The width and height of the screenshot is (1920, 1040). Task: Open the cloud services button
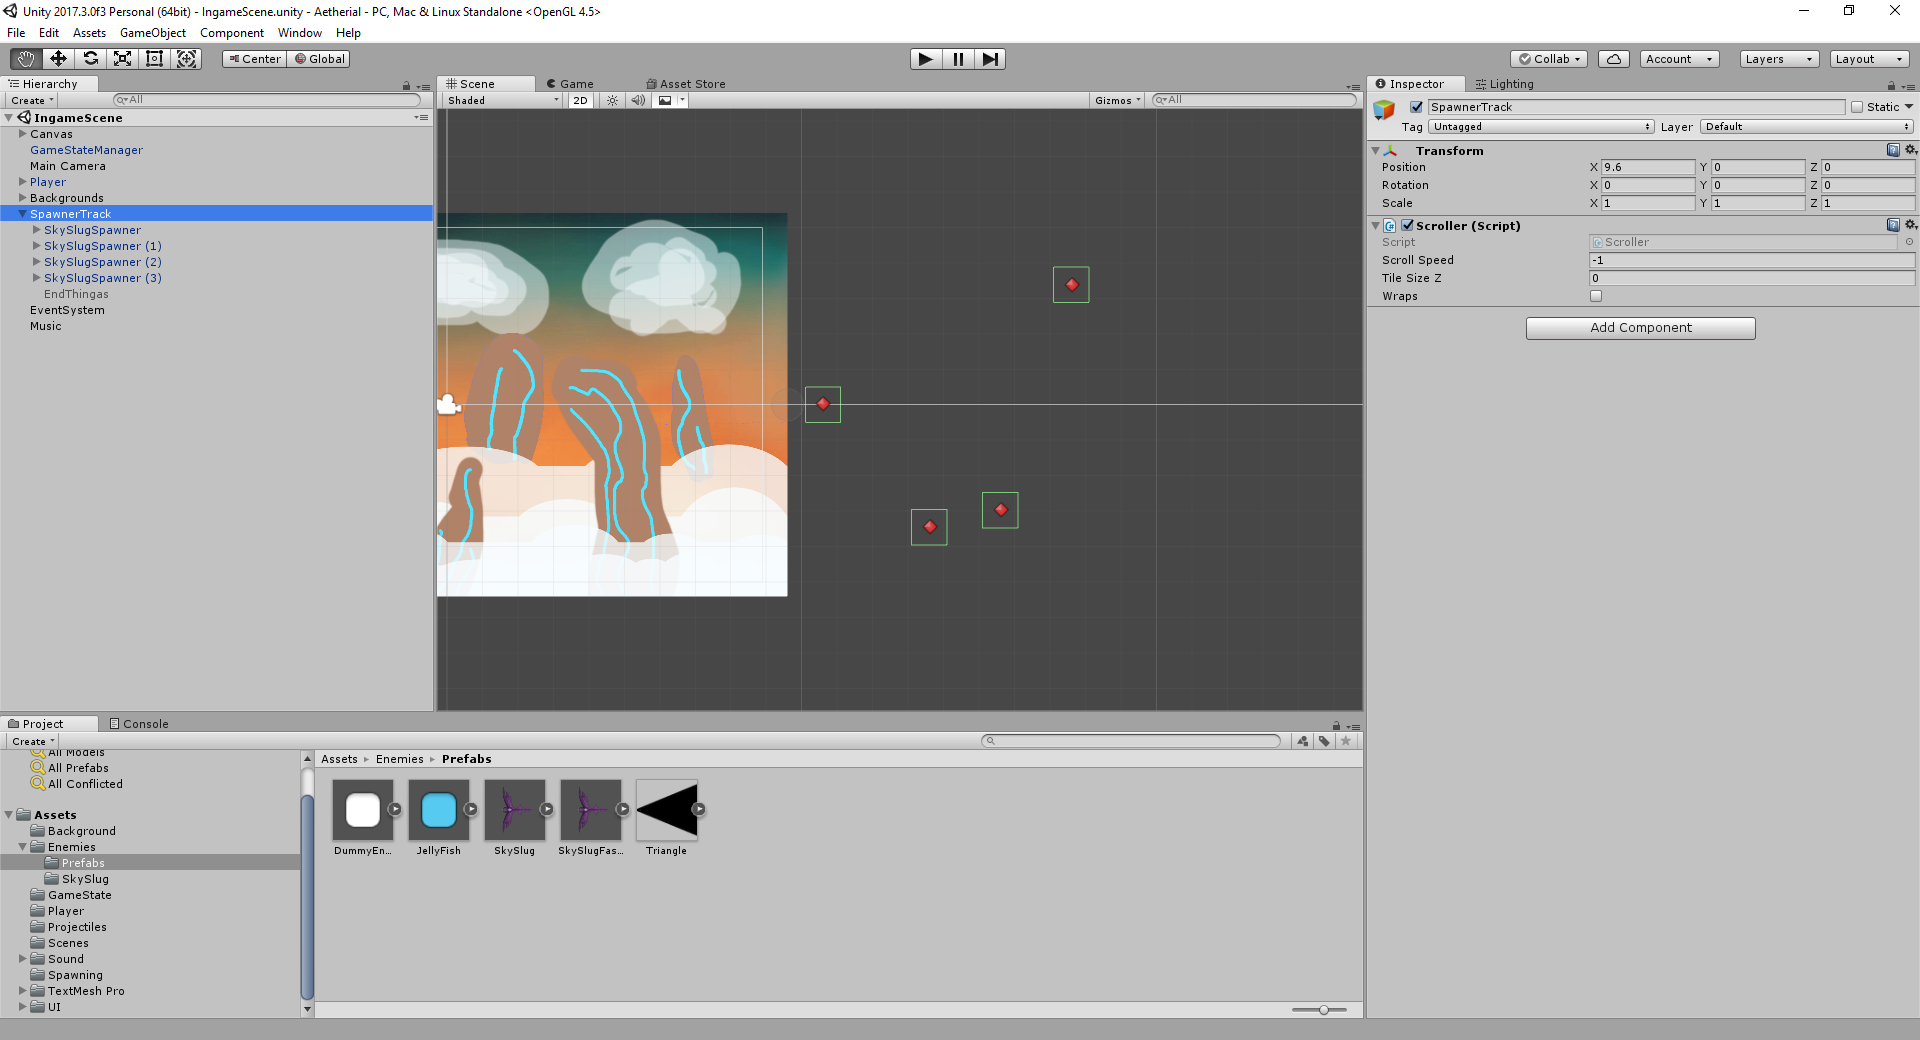click(x=1613, y=59)
